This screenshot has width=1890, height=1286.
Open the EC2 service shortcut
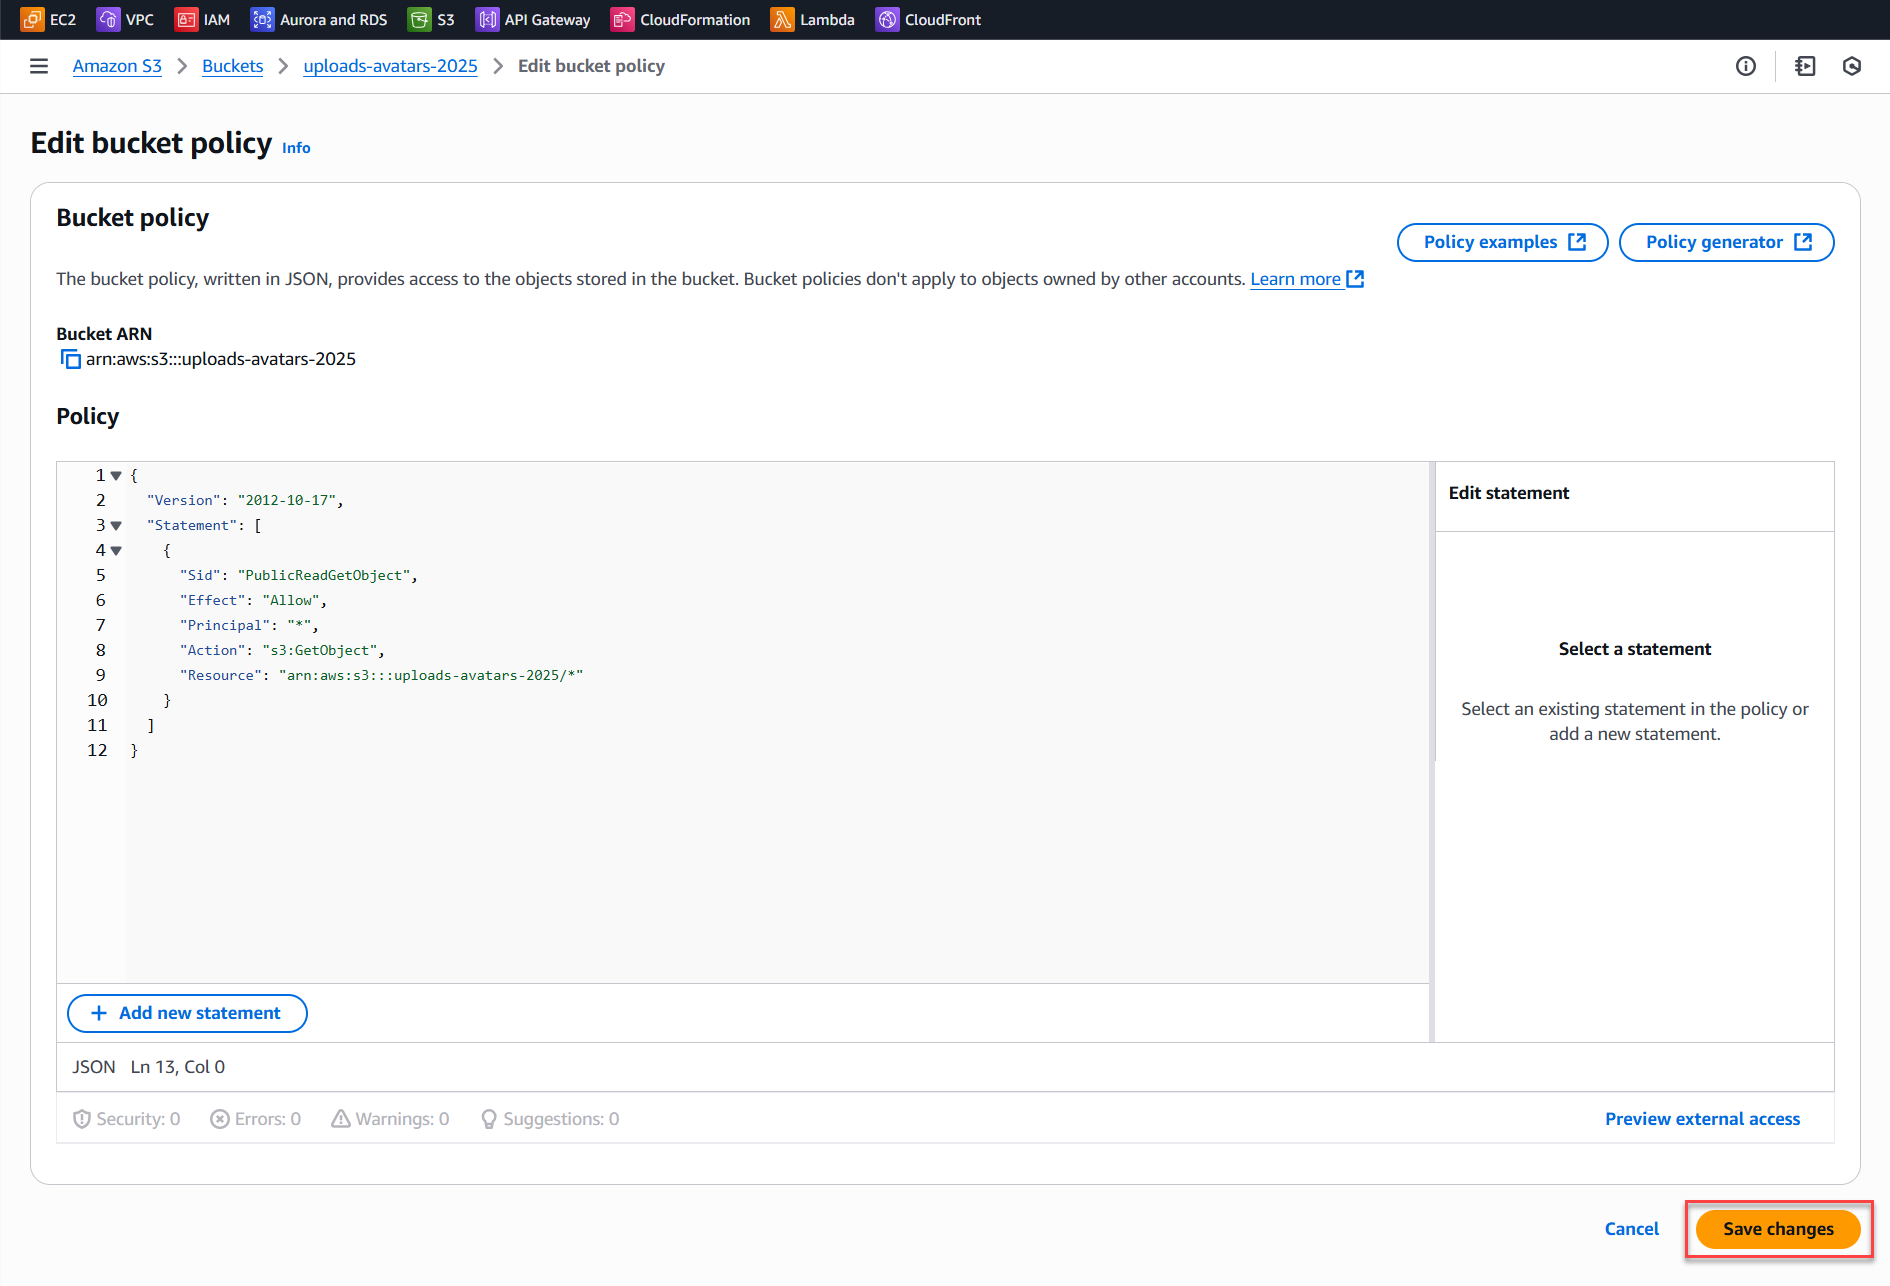(48, 19)
